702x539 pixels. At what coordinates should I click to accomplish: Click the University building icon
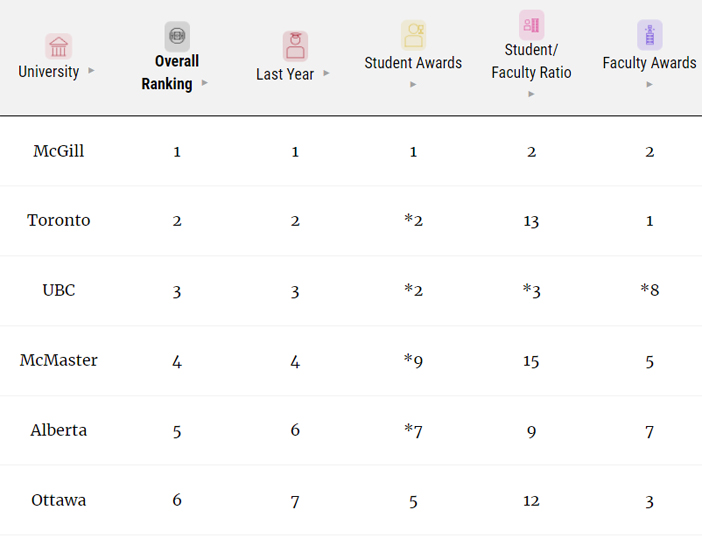pos(59,47)
